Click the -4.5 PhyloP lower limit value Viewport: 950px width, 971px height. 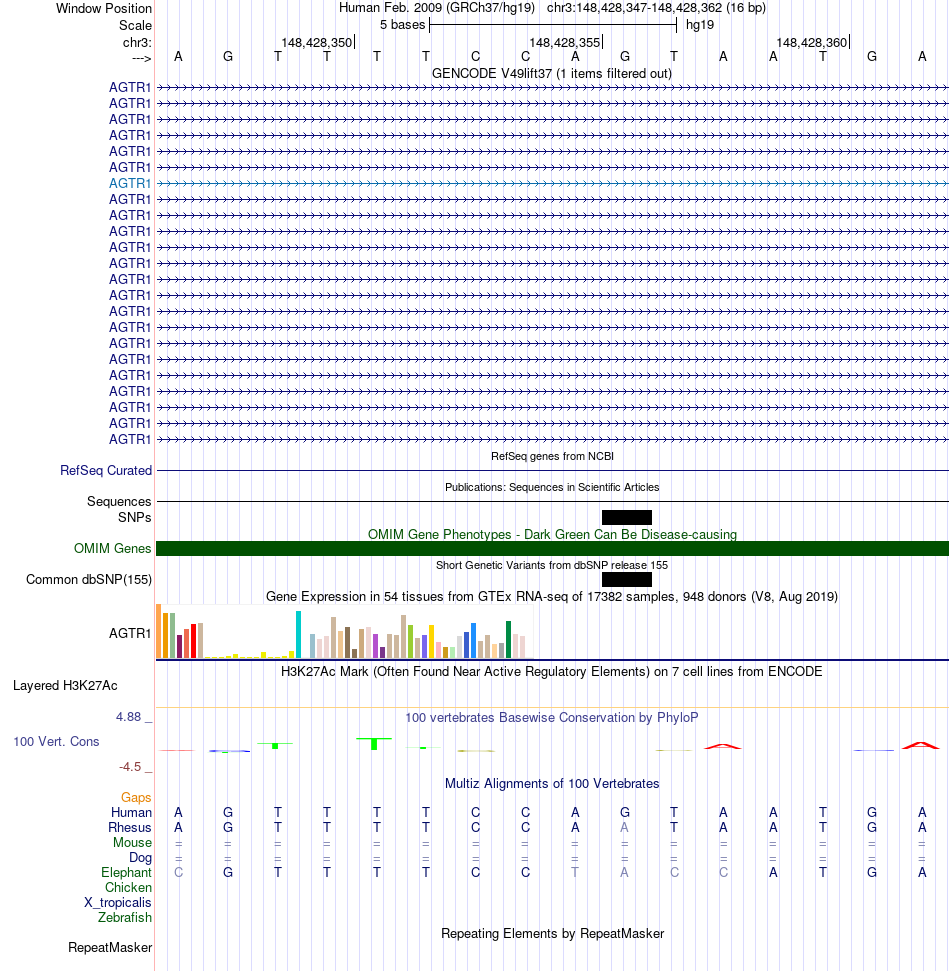pyautogui.click(x=130, y=767)
